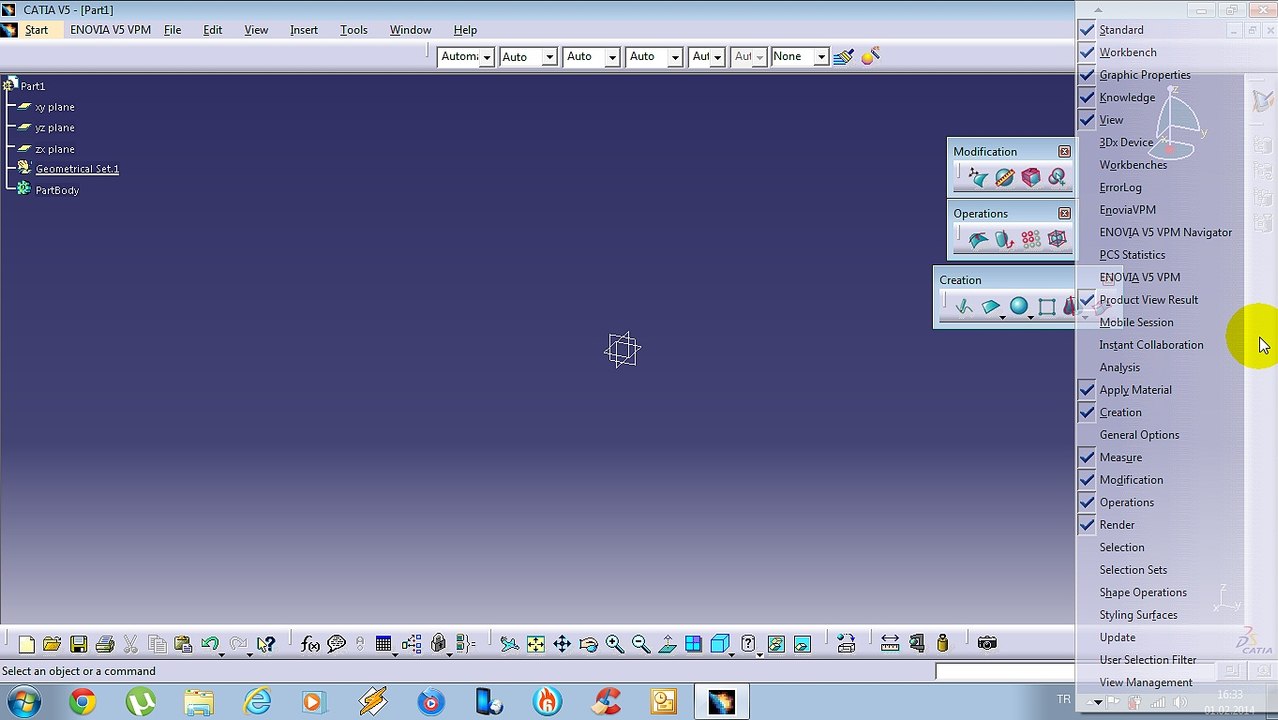This screenshot has width=1278, height=720.
Task: Open Chrome from the Windows taskbar
Action: tap(83, 702)
